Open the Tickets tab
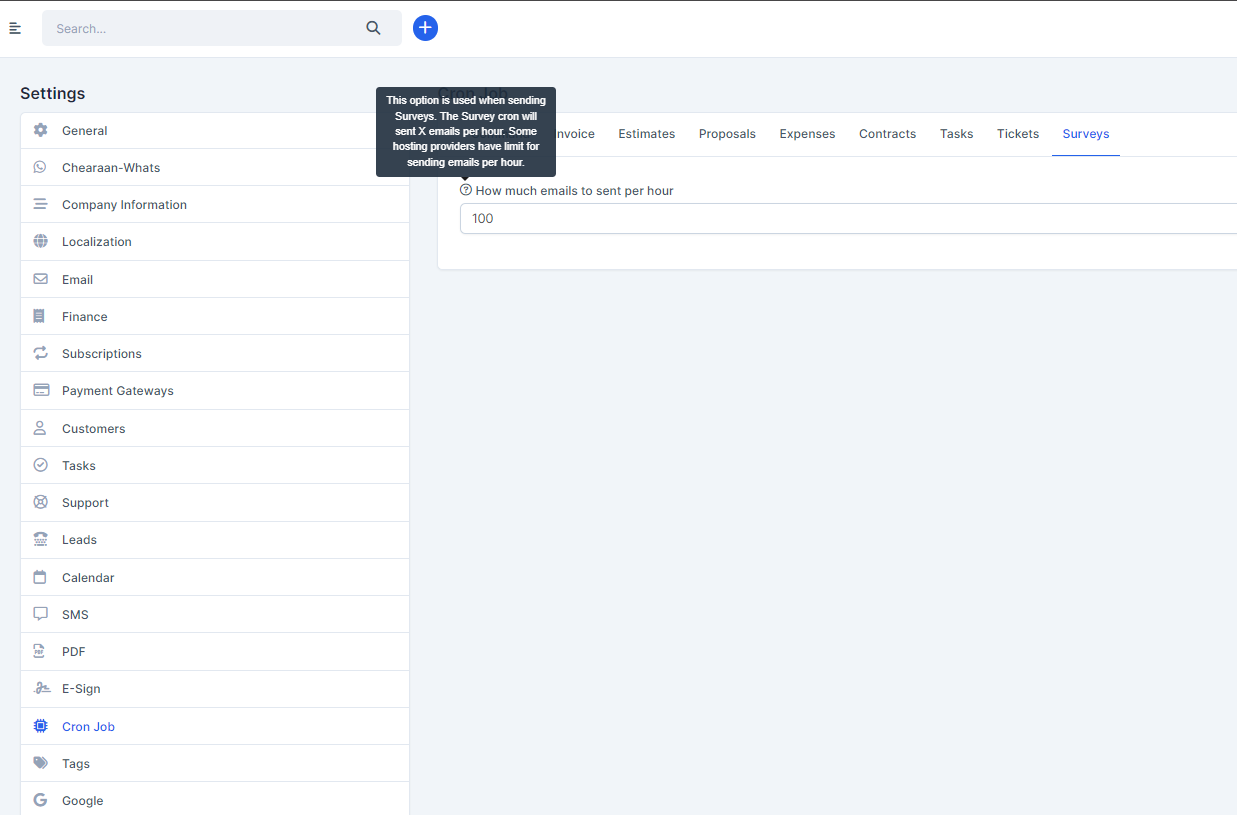Image resolution: width=1237 pixels, height=815 pixels. click(1017, 134)
